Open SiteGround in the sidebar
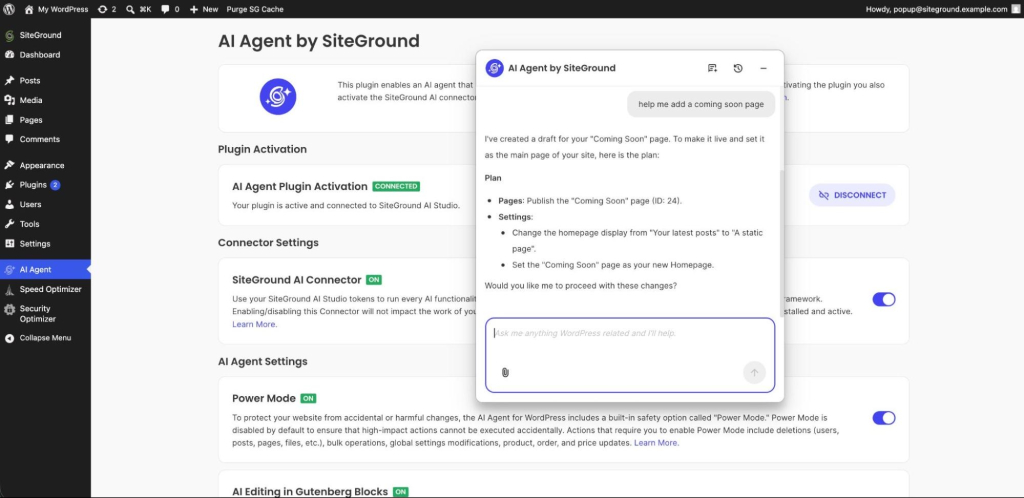1024x498 pixels. tap(45, 35)
